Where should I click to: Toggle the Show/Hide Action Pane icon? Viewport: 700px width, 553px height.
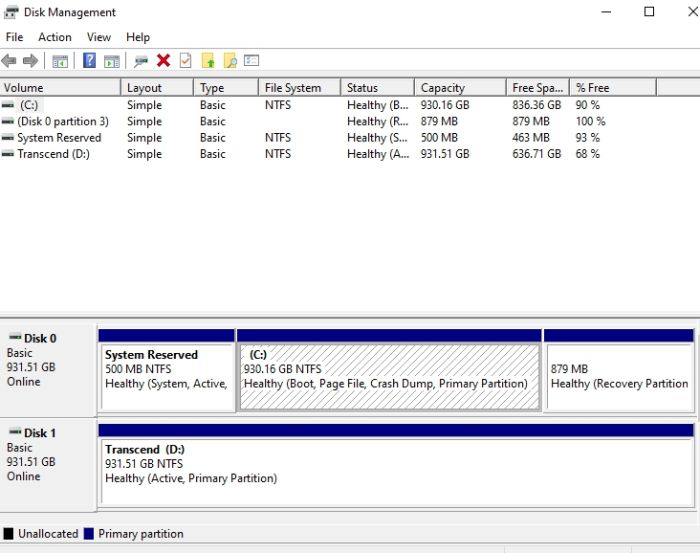tap(112, 61)
